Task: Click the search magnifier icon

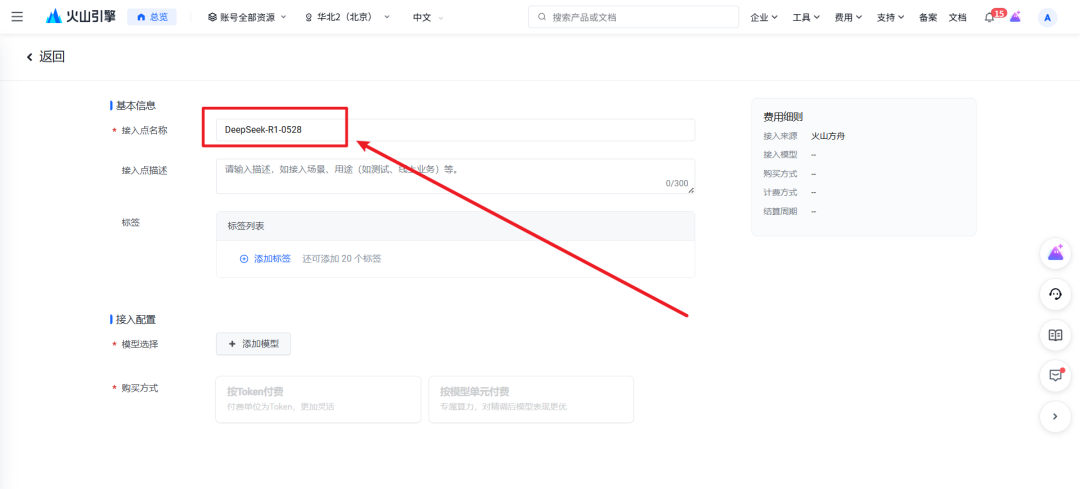Action: 542,17
